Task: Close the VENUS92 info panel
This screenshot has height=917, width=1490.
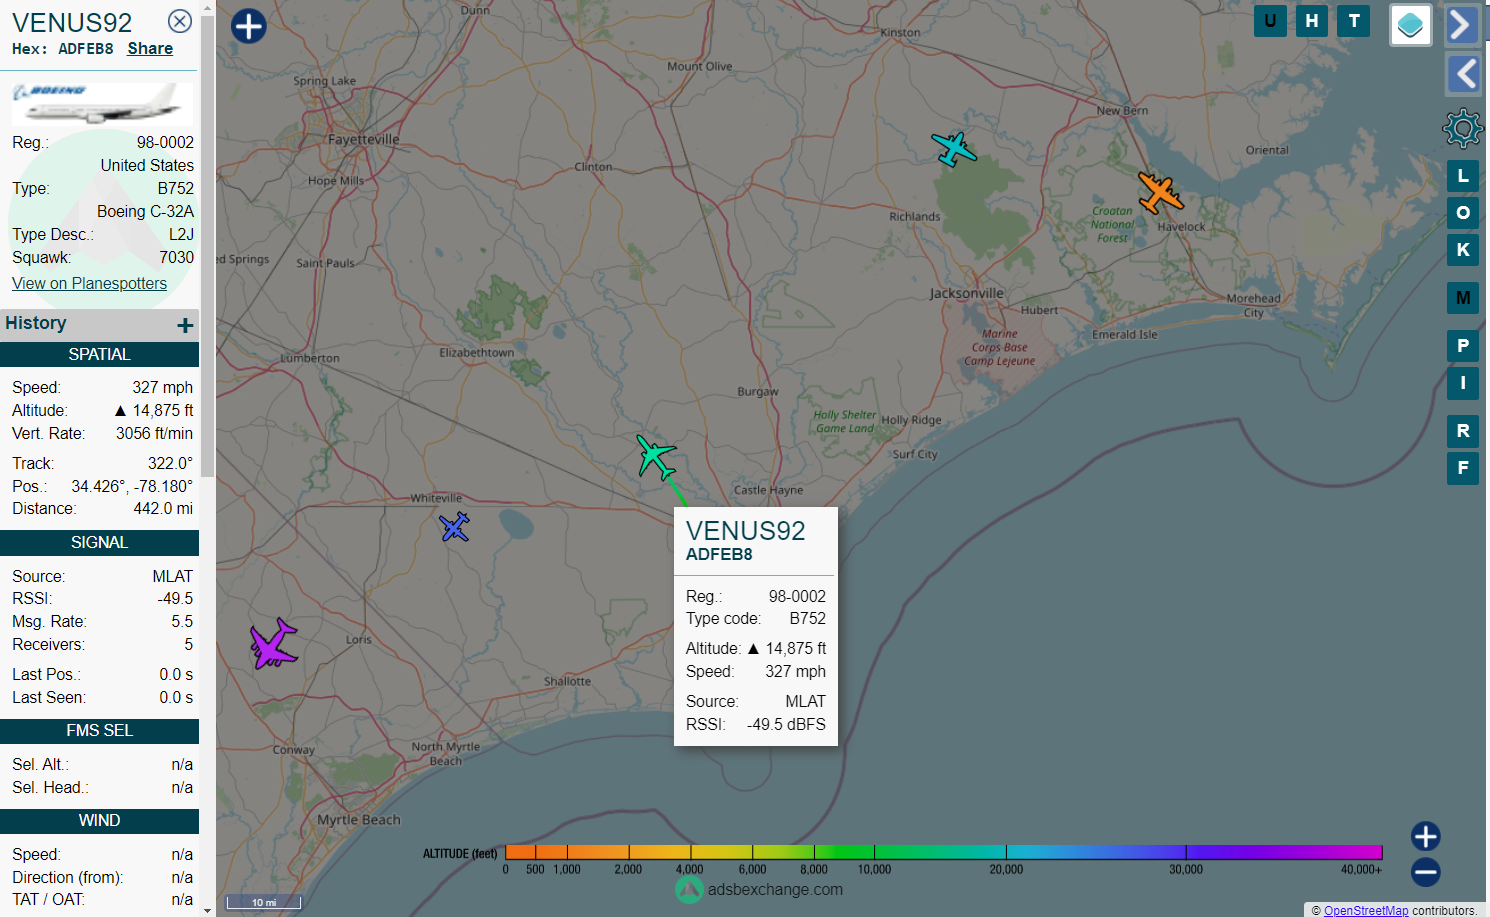Action: [180, 21]
